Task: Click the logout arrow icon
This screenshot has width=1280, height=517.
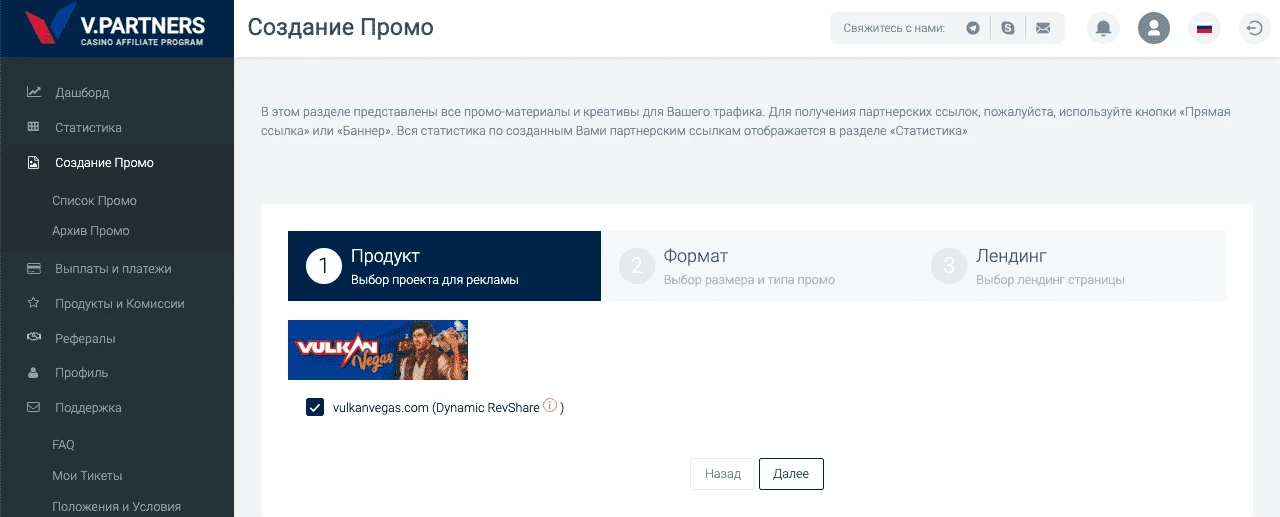Action: [x=1254, y=28]
